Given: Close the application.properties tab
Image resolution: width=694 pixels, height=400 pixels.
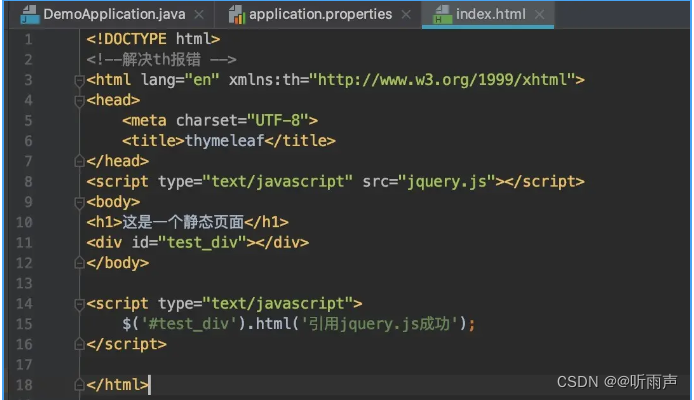Looking at the screenshot, I should (406, 15).
